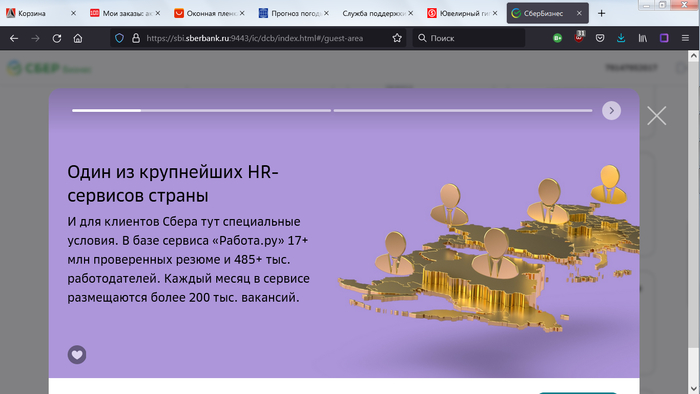Open Firefox hamburger application menu

(685, 38)
